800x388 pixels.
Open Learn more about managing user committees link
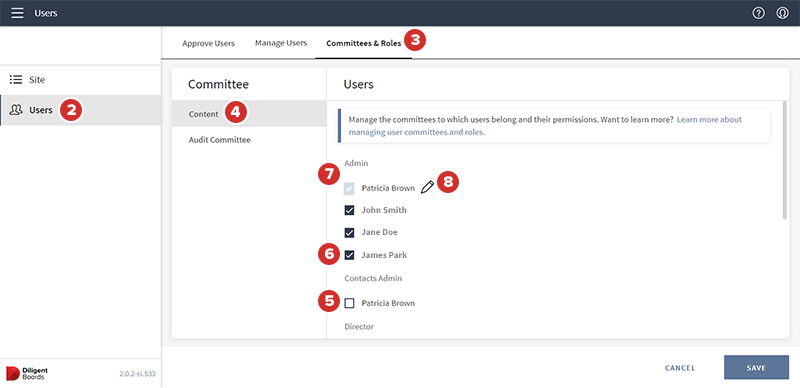(545, 126)
